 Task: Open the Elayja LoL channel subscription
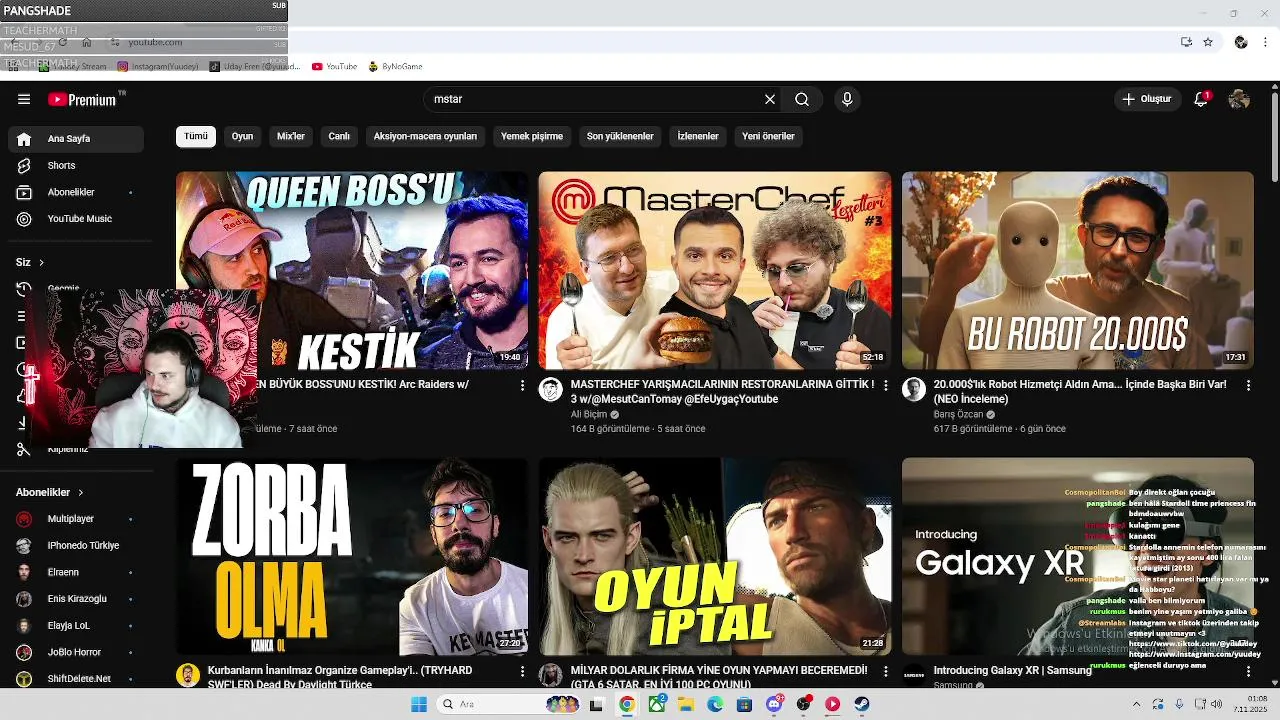tap(76, 626)
